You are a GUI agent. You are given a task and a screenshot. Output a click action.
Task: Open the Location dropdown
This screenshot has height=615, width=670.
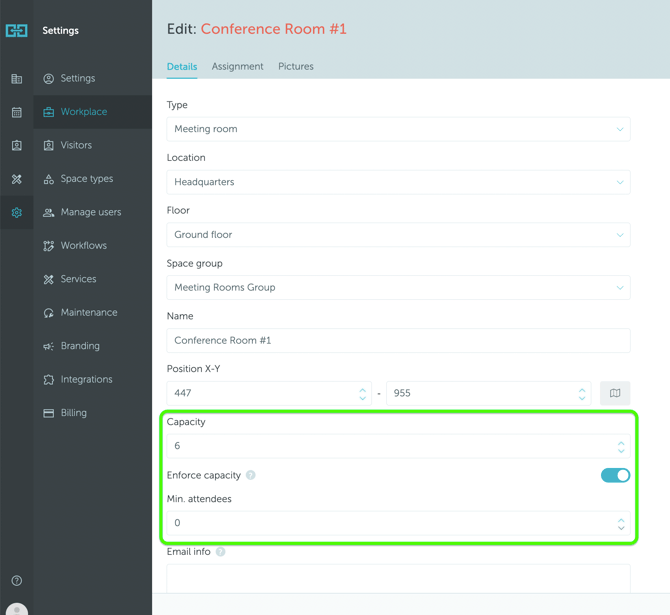pos(398,182)
